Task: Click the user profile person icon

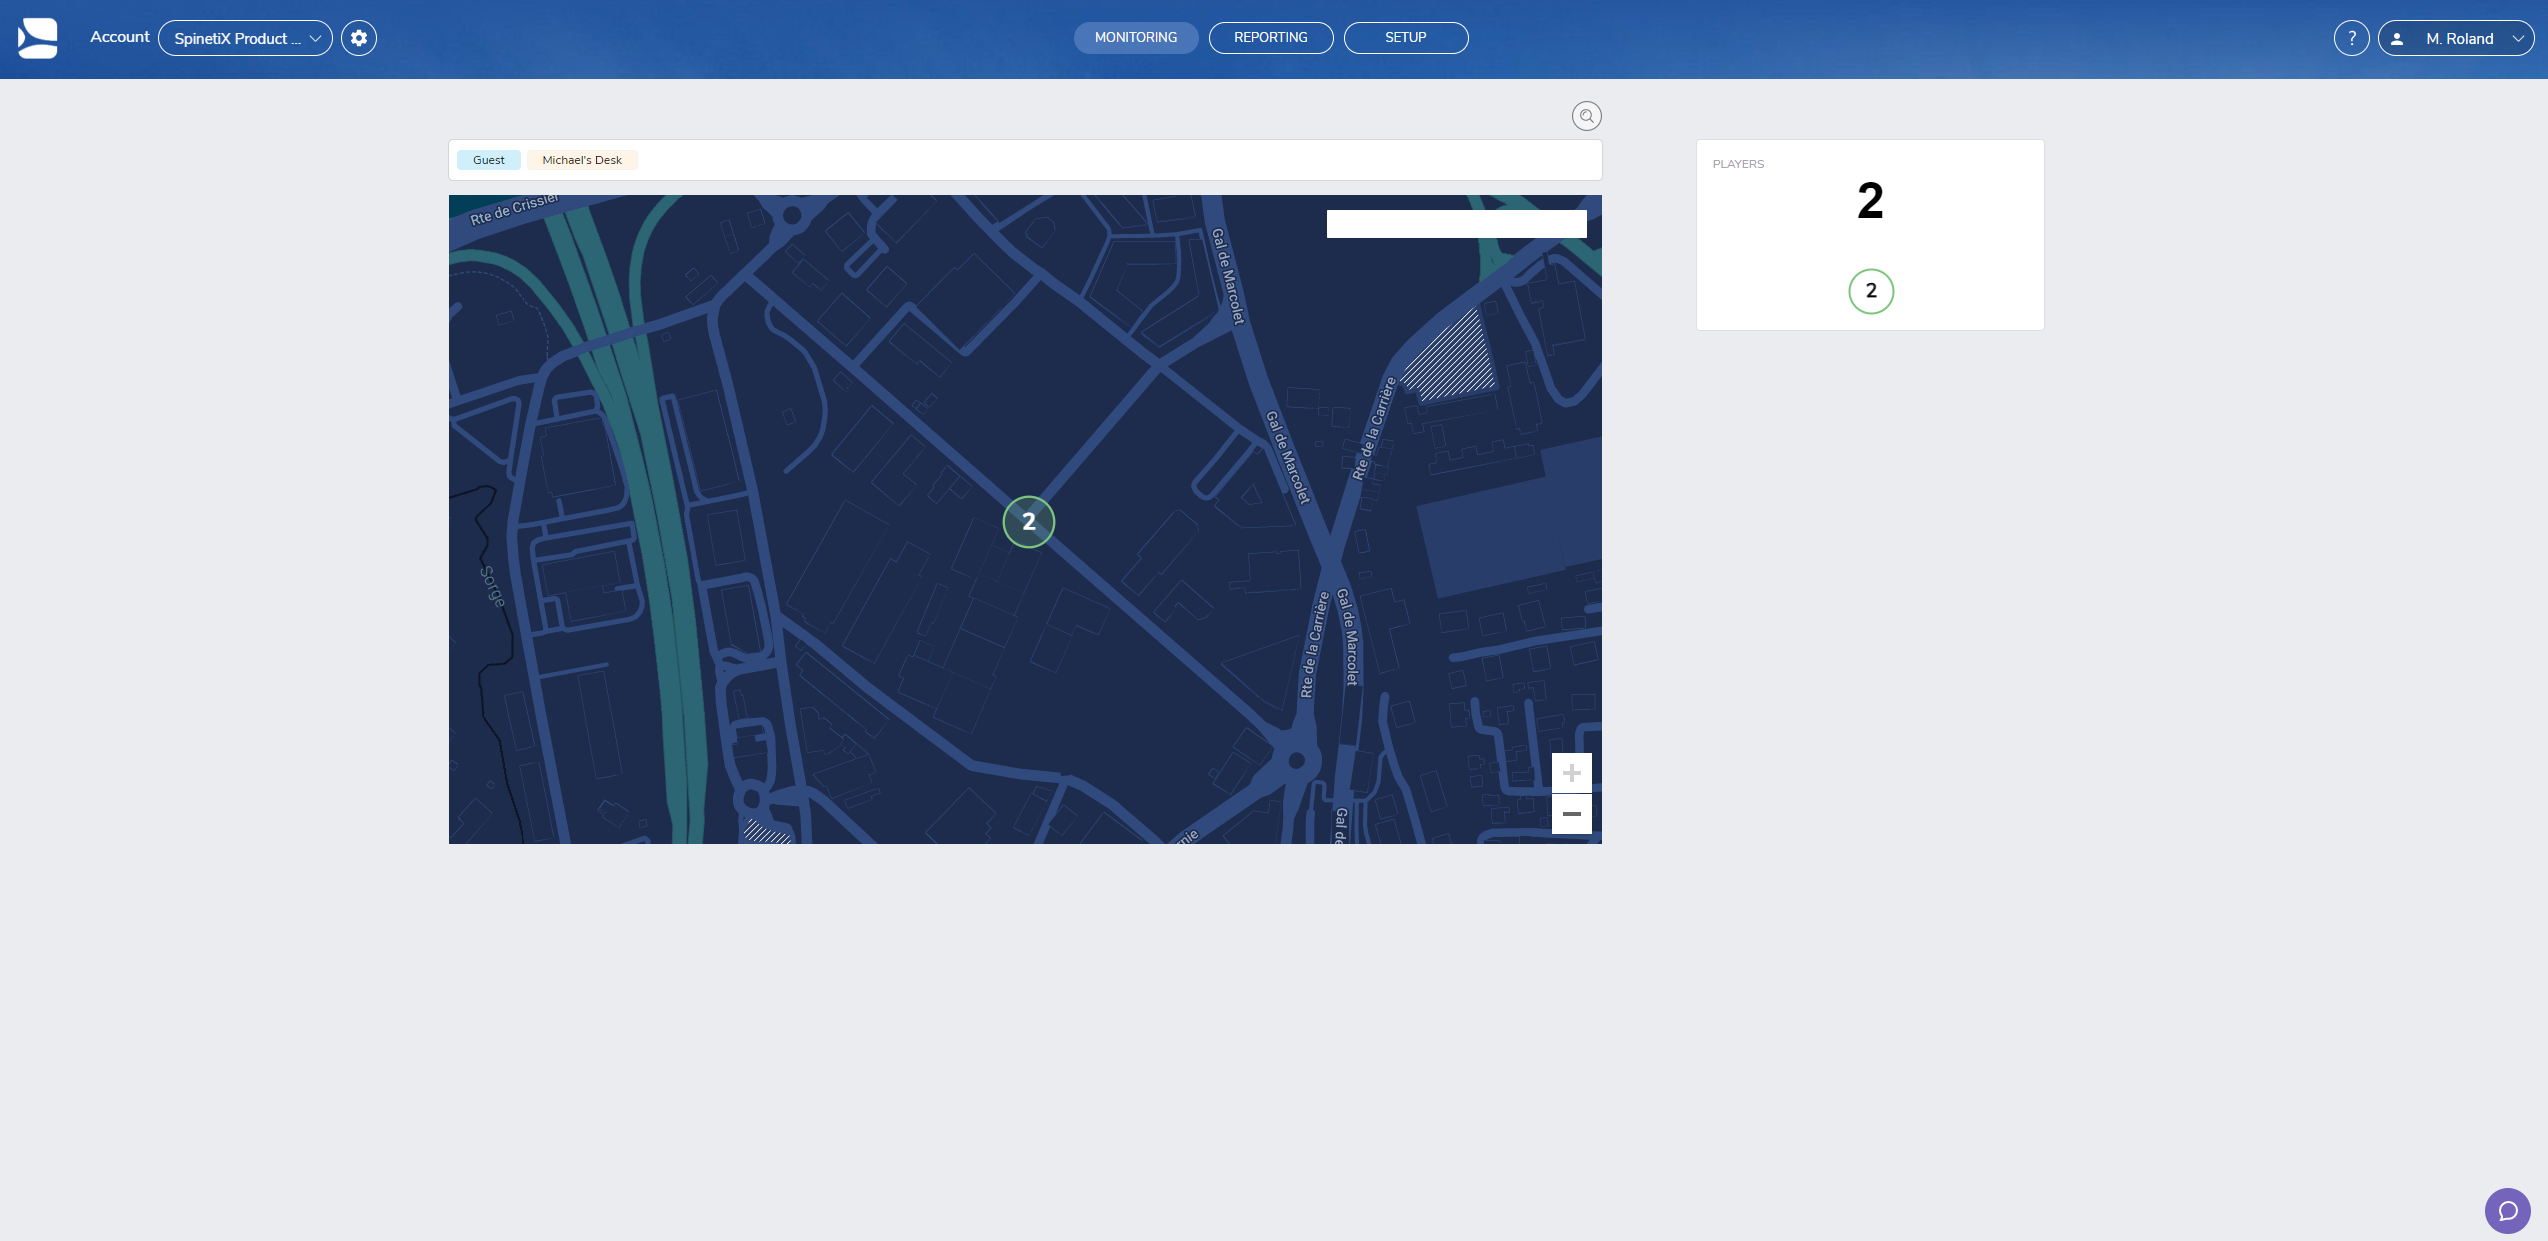Action: [2397, 39]
